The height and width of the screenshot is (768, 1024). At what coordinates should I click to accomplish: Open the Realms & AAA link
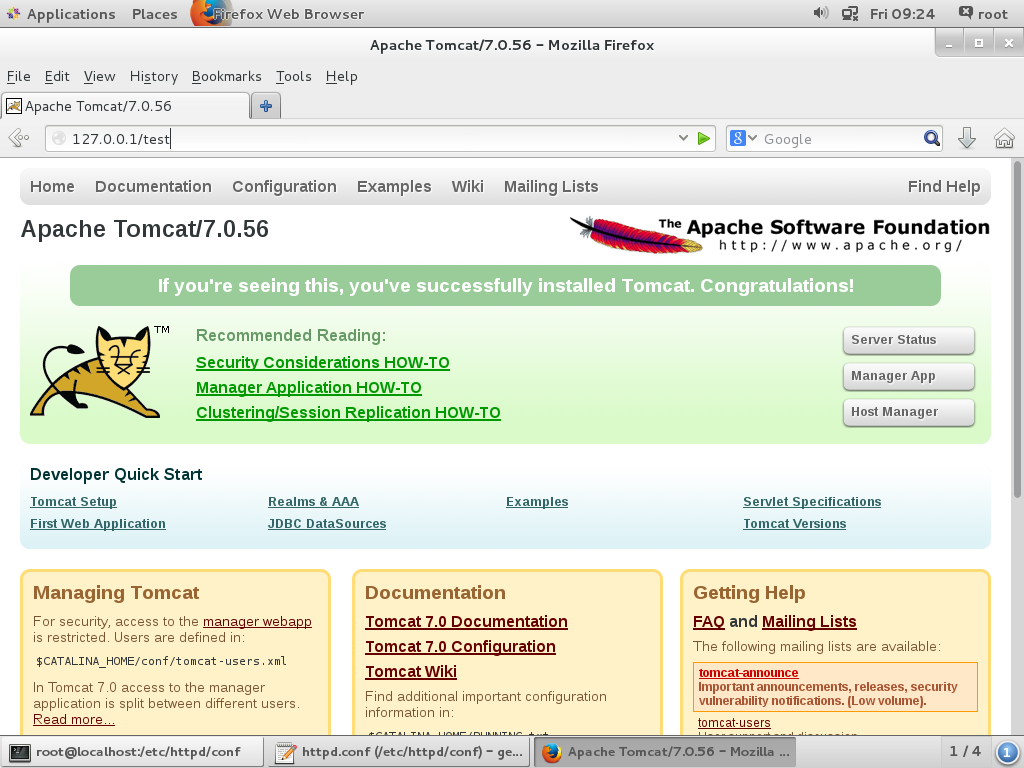point(313,502)
